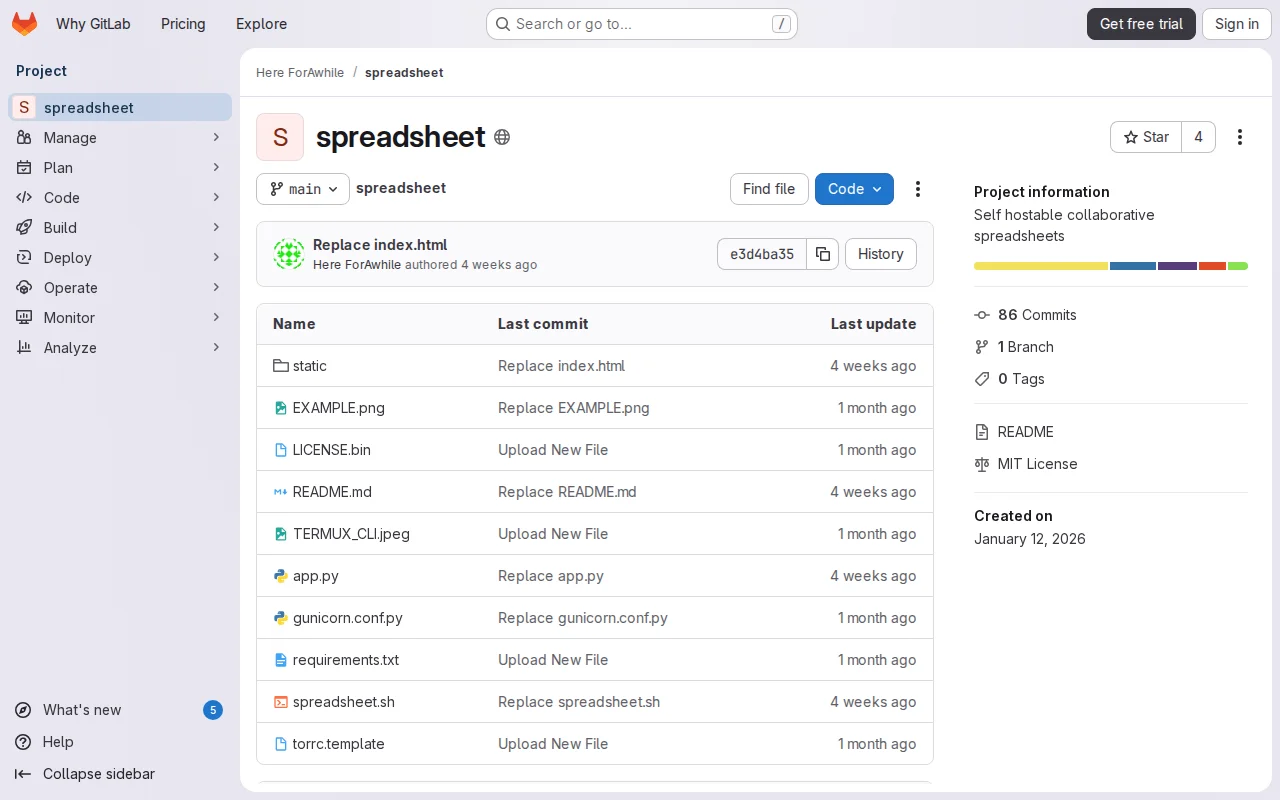
Task: Click the purple language bar segment
Action: pos(1177,266)
